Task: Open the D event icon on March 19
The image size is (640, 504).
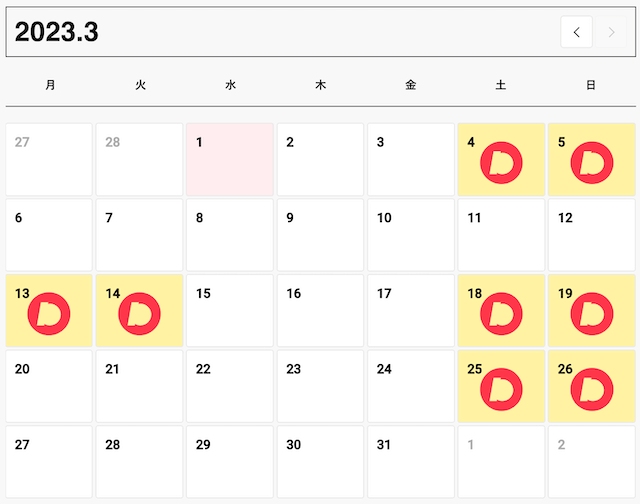Action: coord(592,314)
